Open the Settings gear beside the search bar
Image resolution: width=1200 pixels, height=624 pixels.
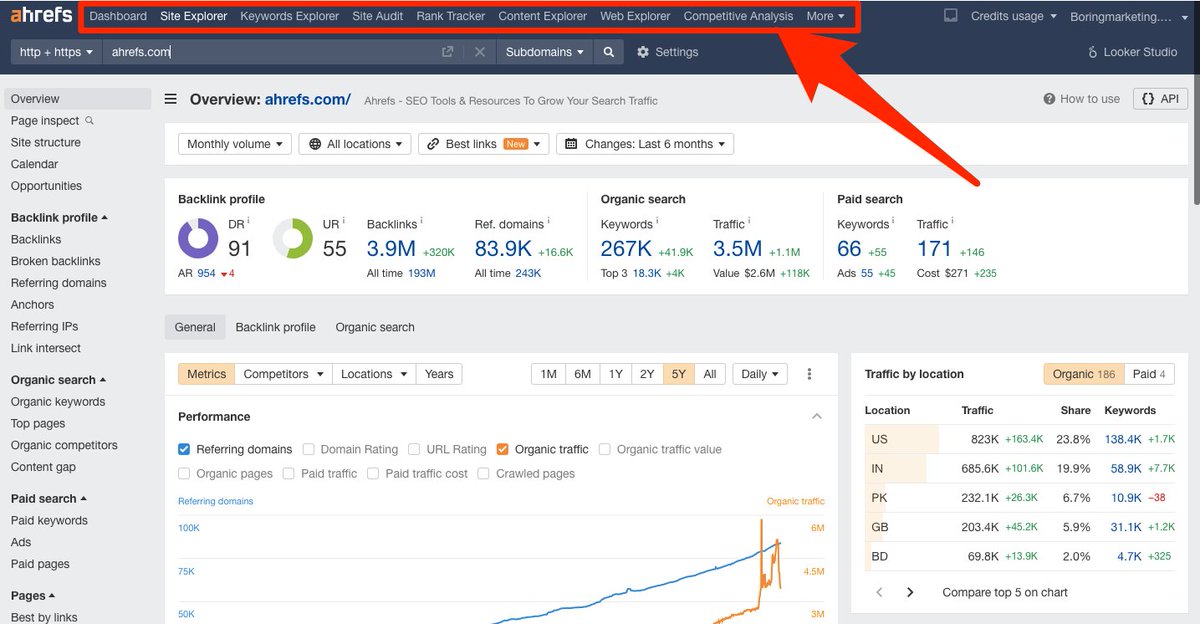point(642,51)
